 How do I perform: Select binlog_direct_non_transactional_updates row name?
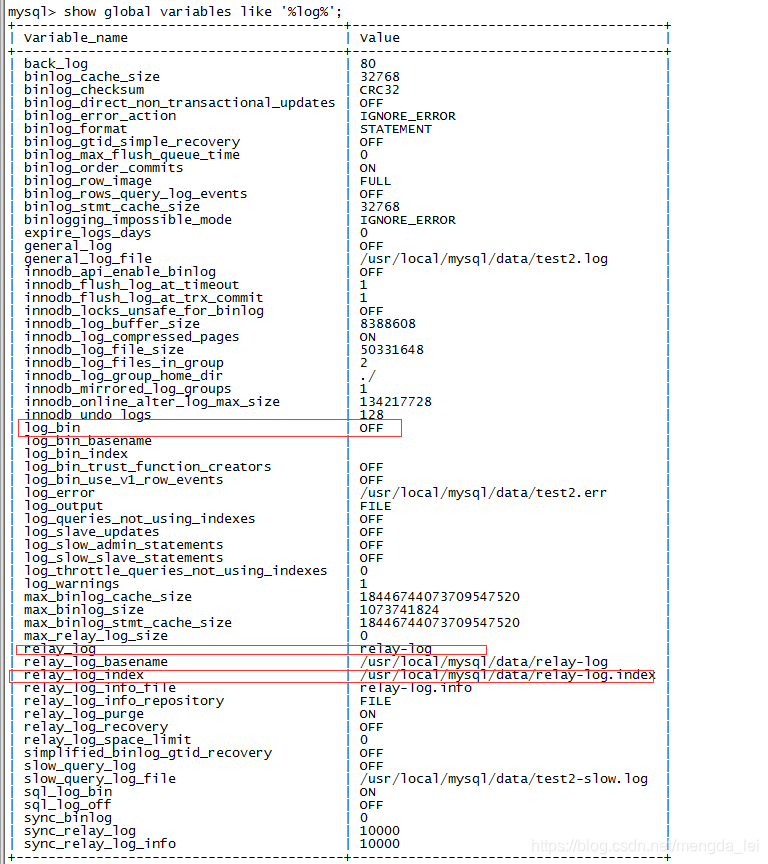[180, 103]
